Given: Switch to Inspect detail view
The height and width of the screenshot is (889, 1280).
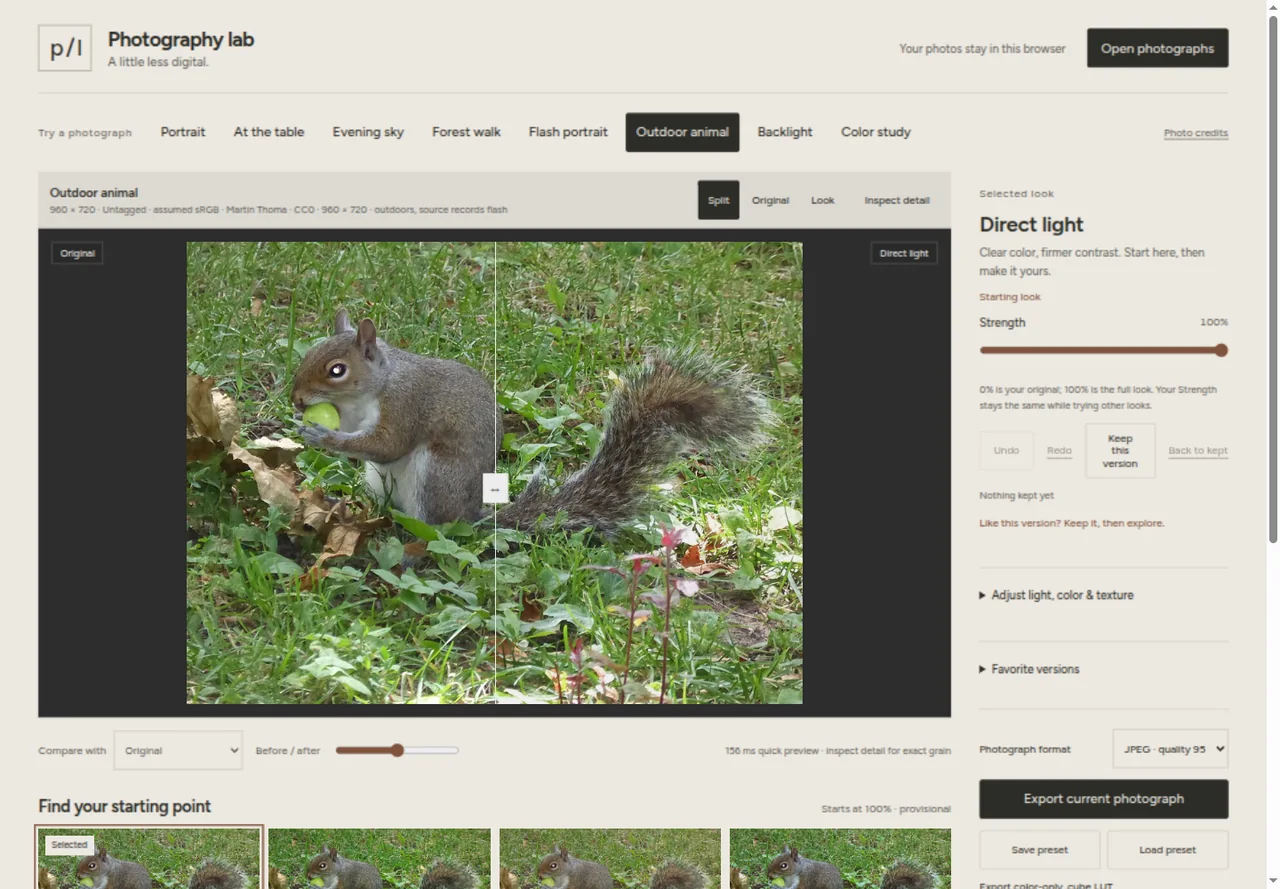Looking at the screenshot, I should (x=897, y=200).
